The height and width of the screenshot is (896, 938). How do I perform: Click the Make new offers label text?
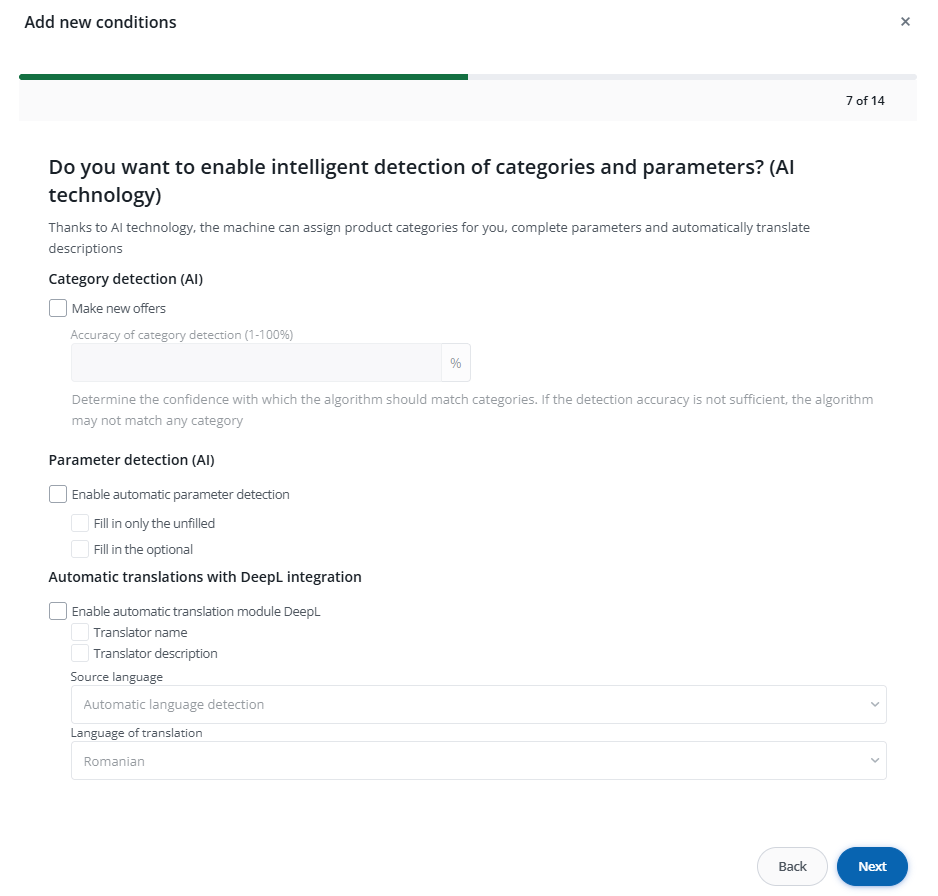tap(119, 308)
